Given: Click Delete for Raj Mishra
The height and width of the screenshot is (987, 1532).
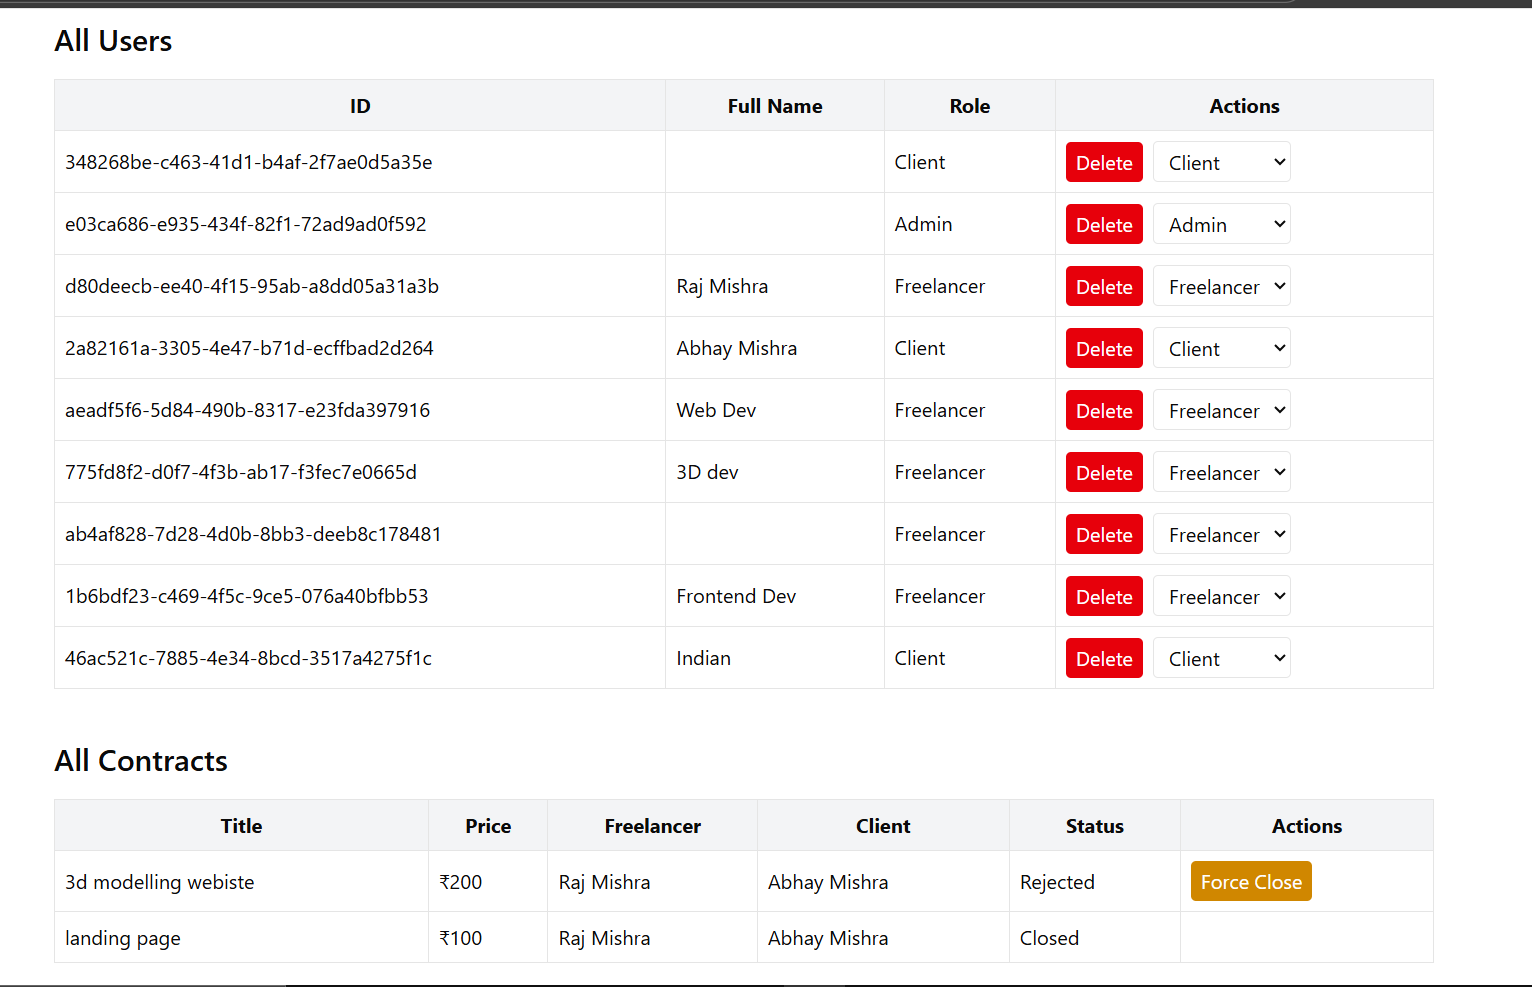Looking at the screenshot, I should coord(1104,287).
